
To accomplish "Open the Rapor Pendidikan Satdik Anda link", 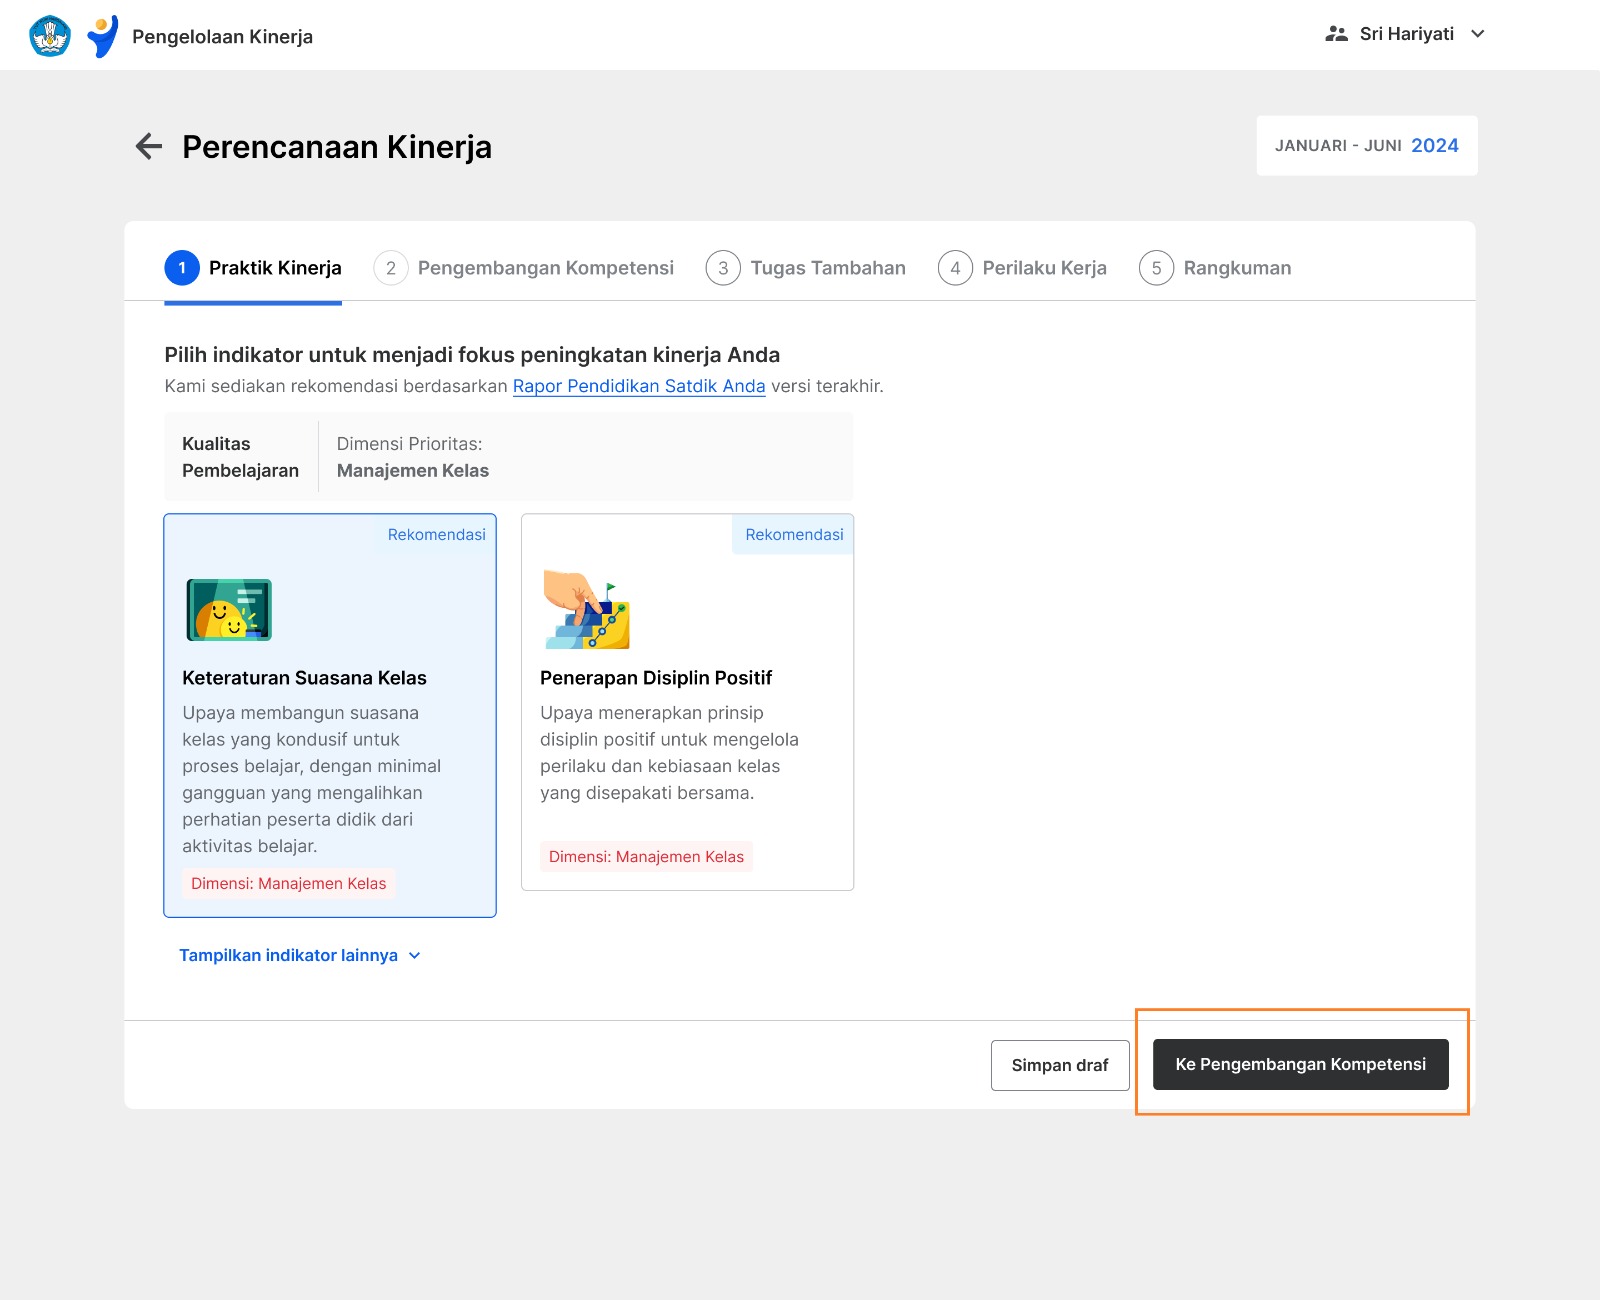I will pyautogui.click(x=639, y=386).
